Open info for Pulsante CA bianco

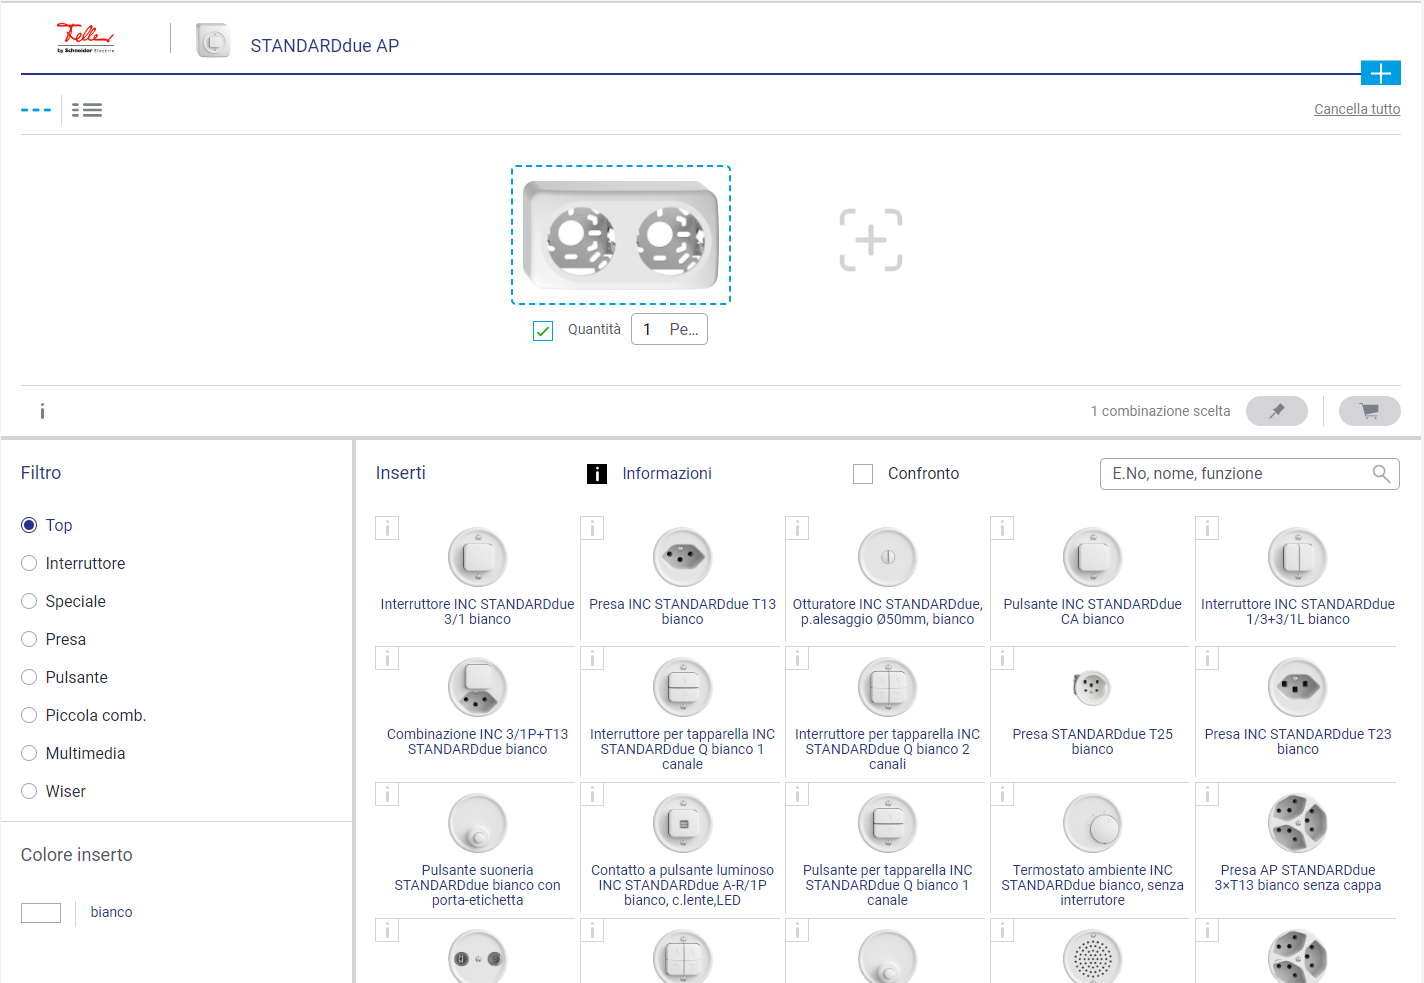[x=1002, y=528]
